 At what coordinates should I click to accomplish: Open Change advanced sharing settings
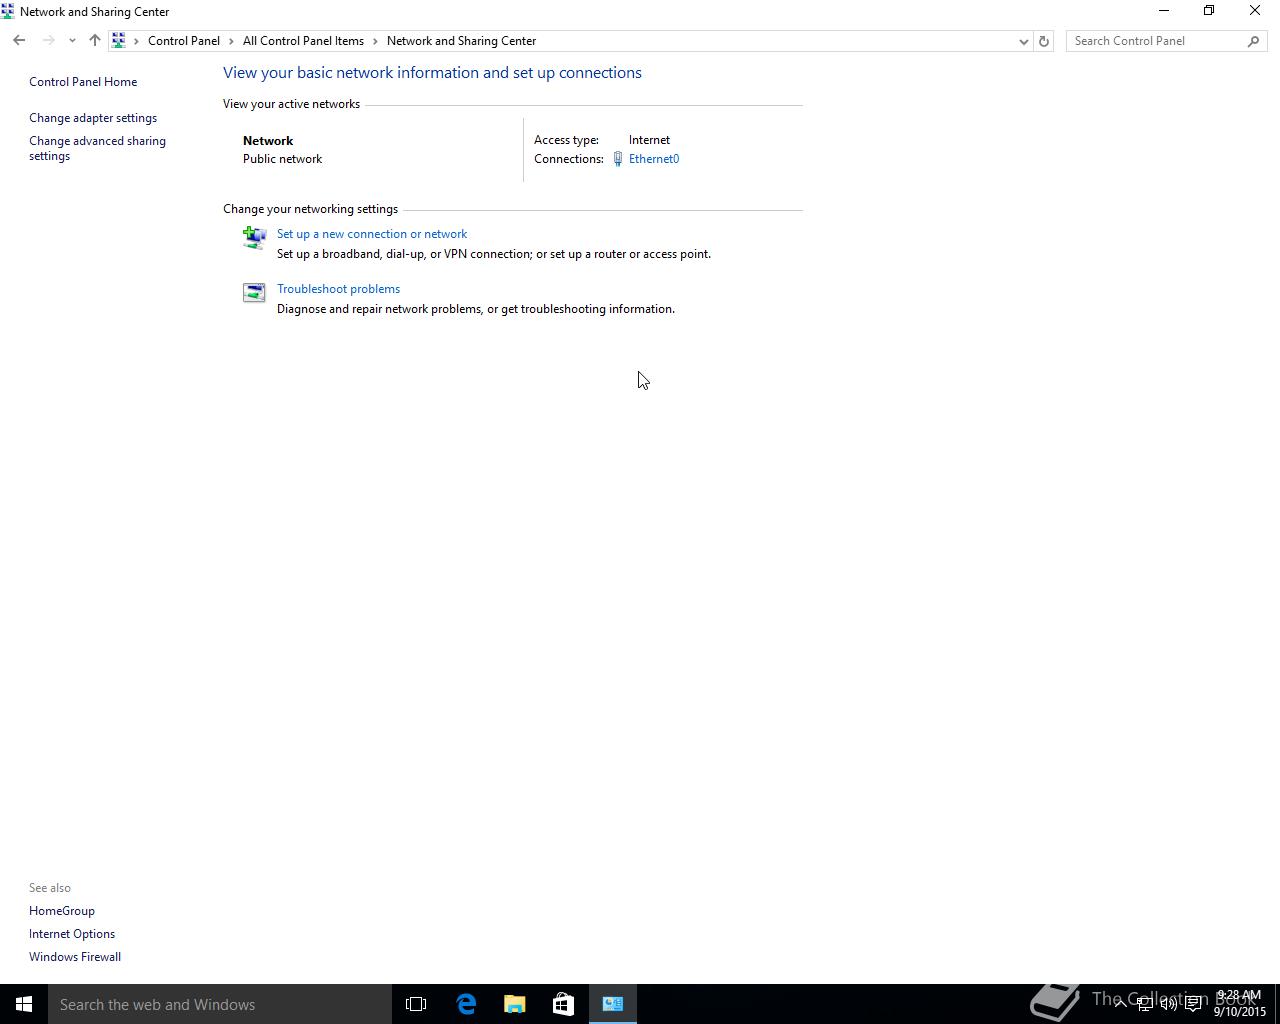click(x=97, y=148)
